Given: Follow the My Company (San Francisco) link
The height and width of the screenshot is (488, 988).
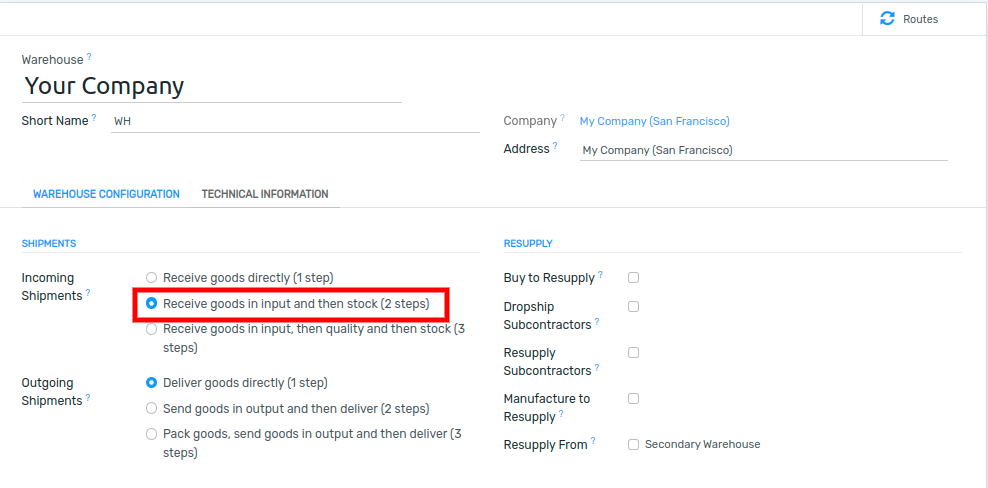Looking at the screenshot, I should pos(655,121).
